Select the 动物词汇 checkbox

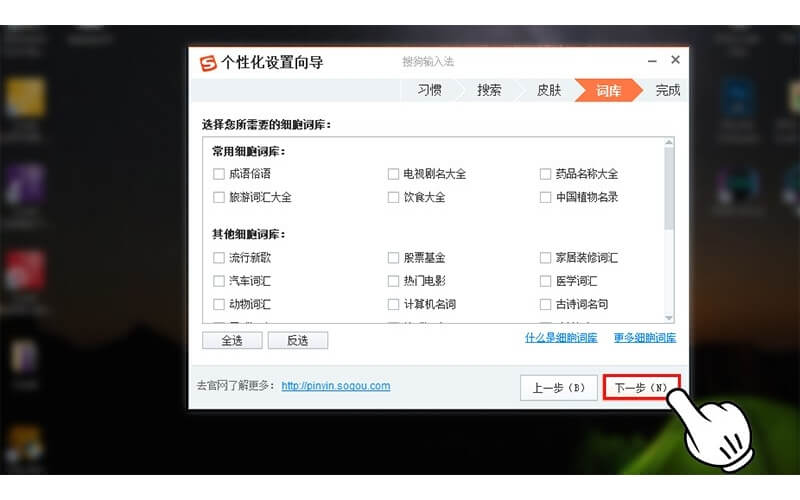coord(219,304)
